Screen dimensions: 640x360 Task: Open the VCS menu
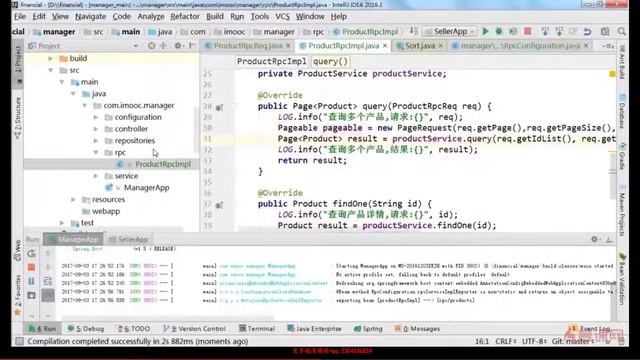(x=282, y=17)
